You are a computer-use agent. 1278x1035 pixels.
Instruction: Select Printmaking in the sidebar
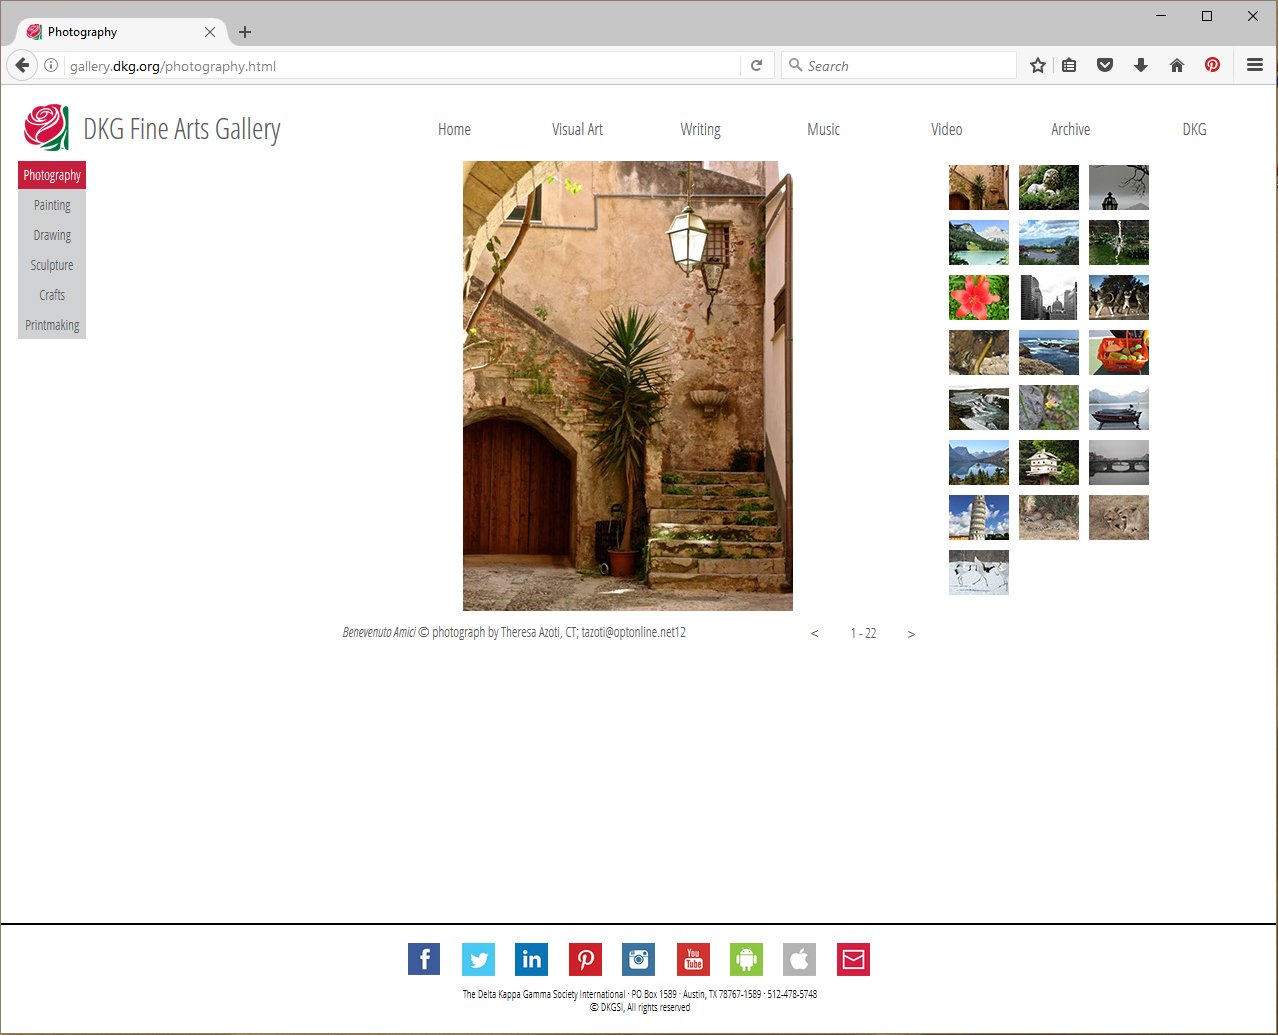pos(52,325)
